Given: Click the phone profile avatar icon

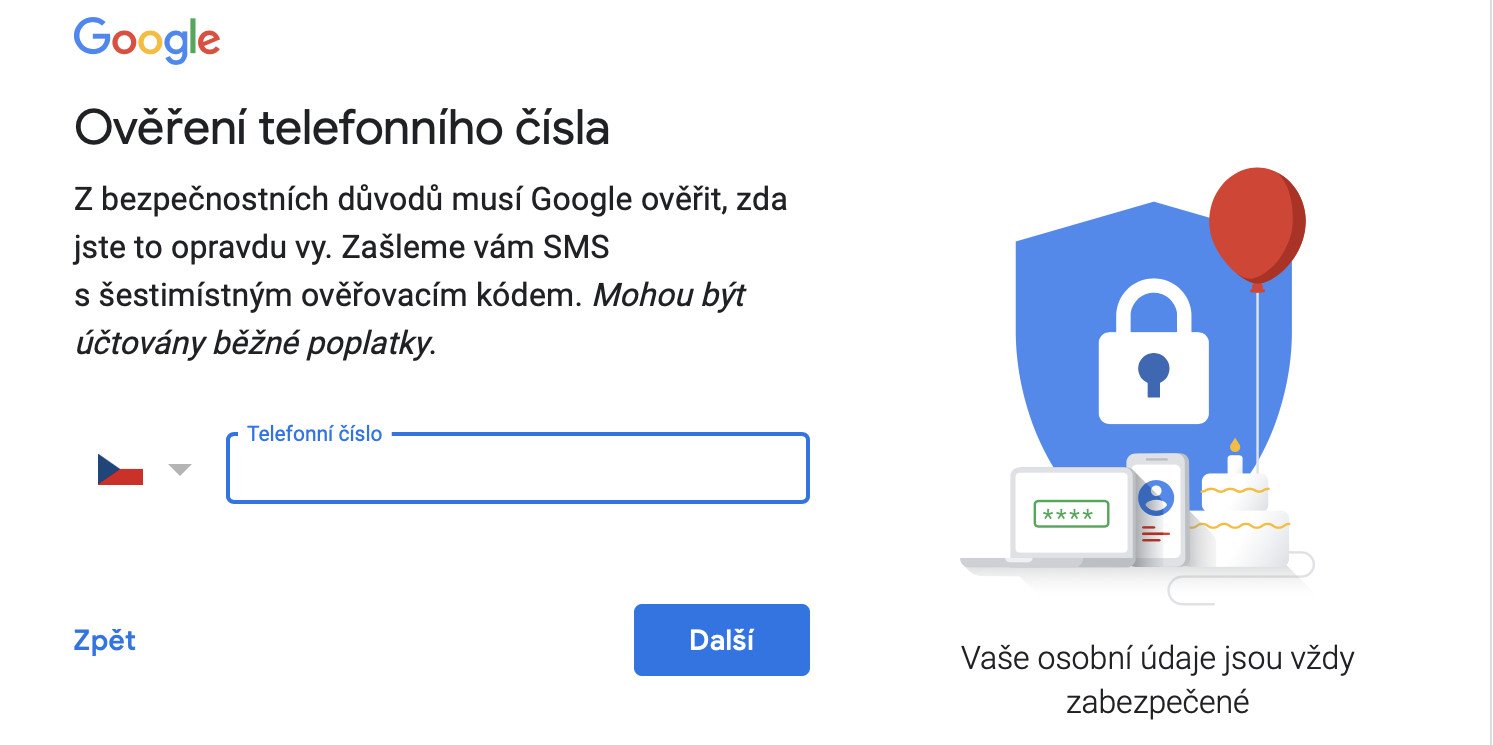Looking at the screenshot, I should pyautogui.click(x=1156, y=496).
